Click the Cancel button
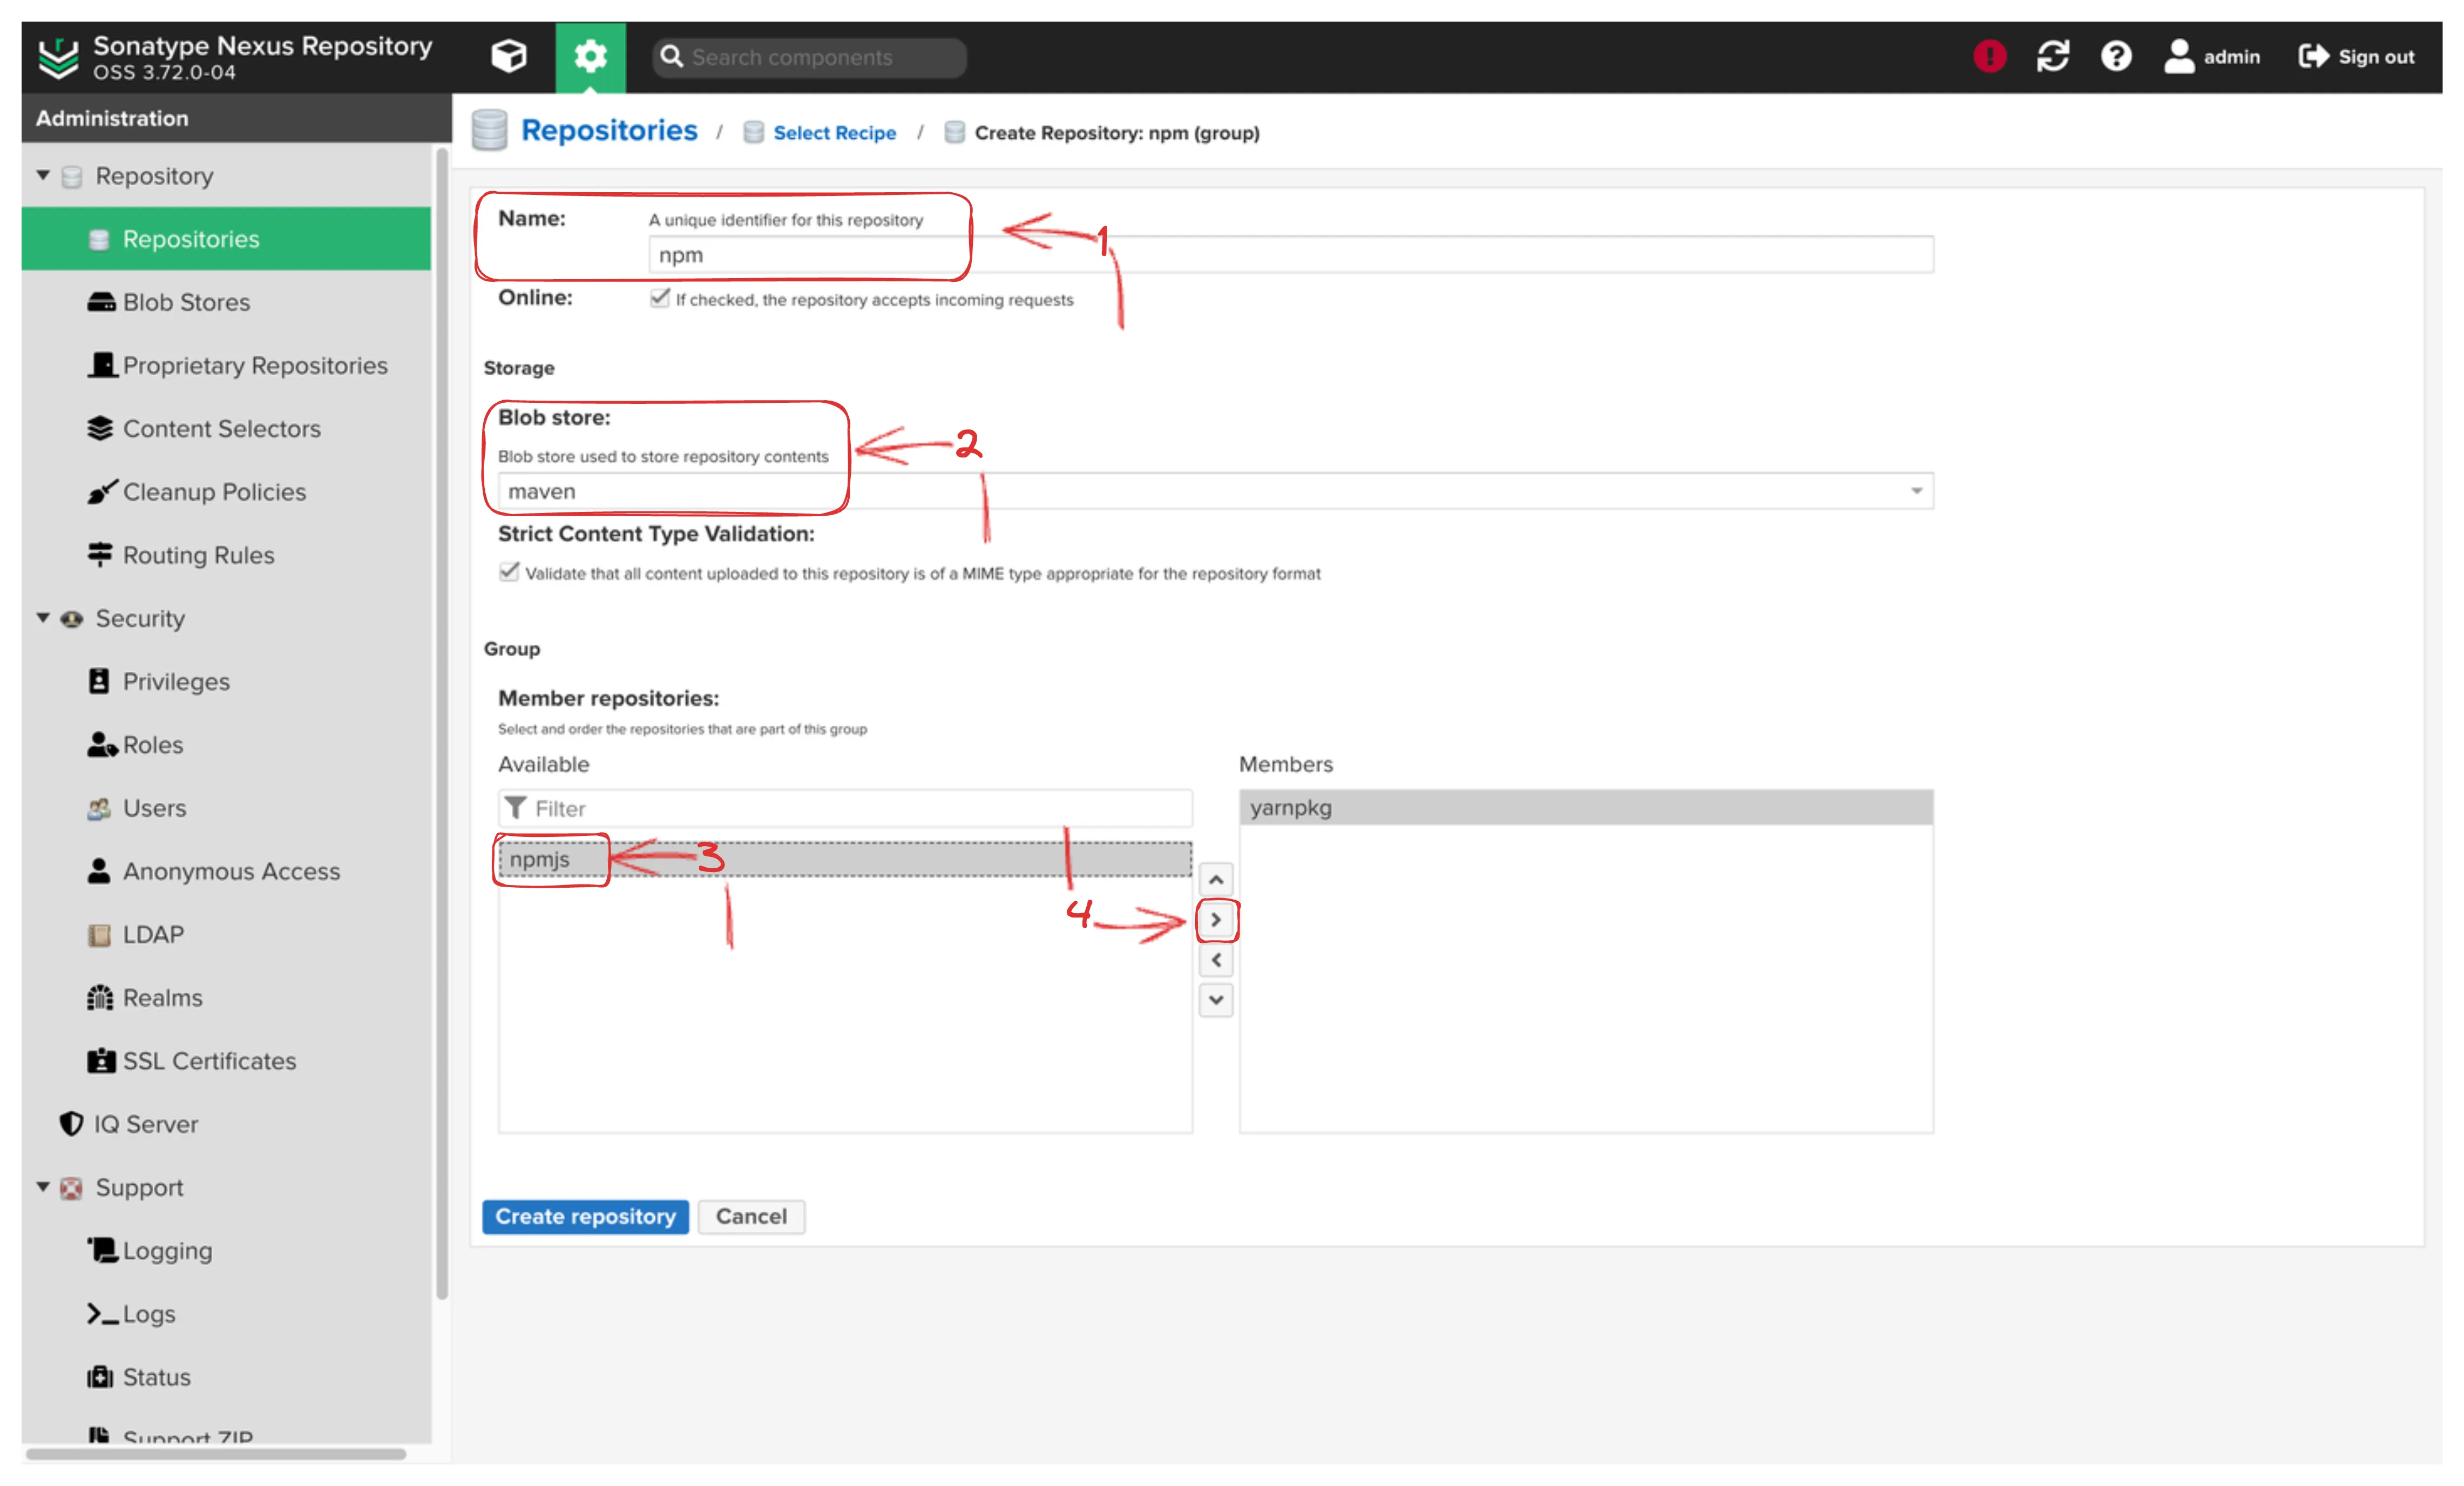 click(751, 1216)
